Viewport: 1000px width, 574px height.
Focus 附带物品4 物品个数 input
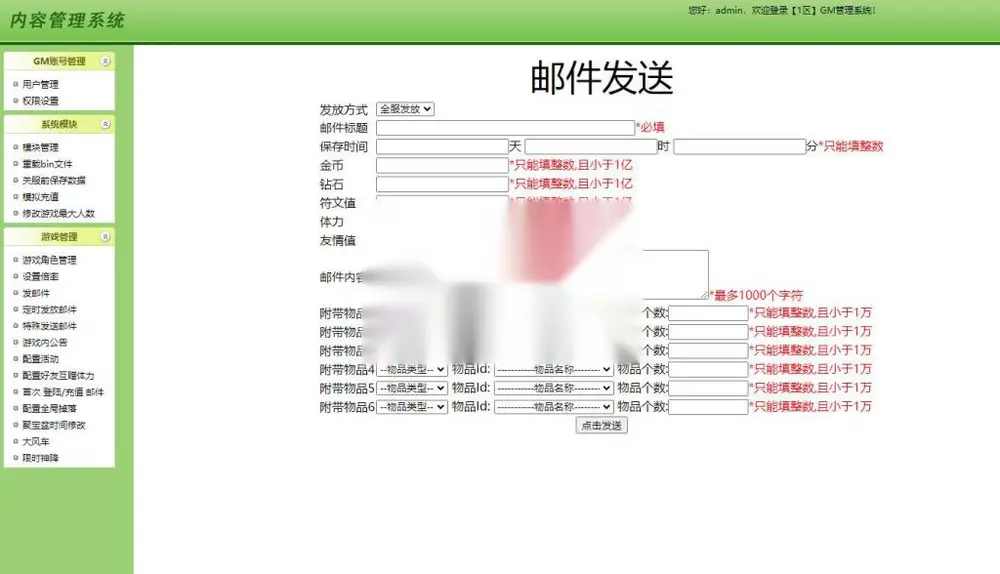[x=708, y=369]
